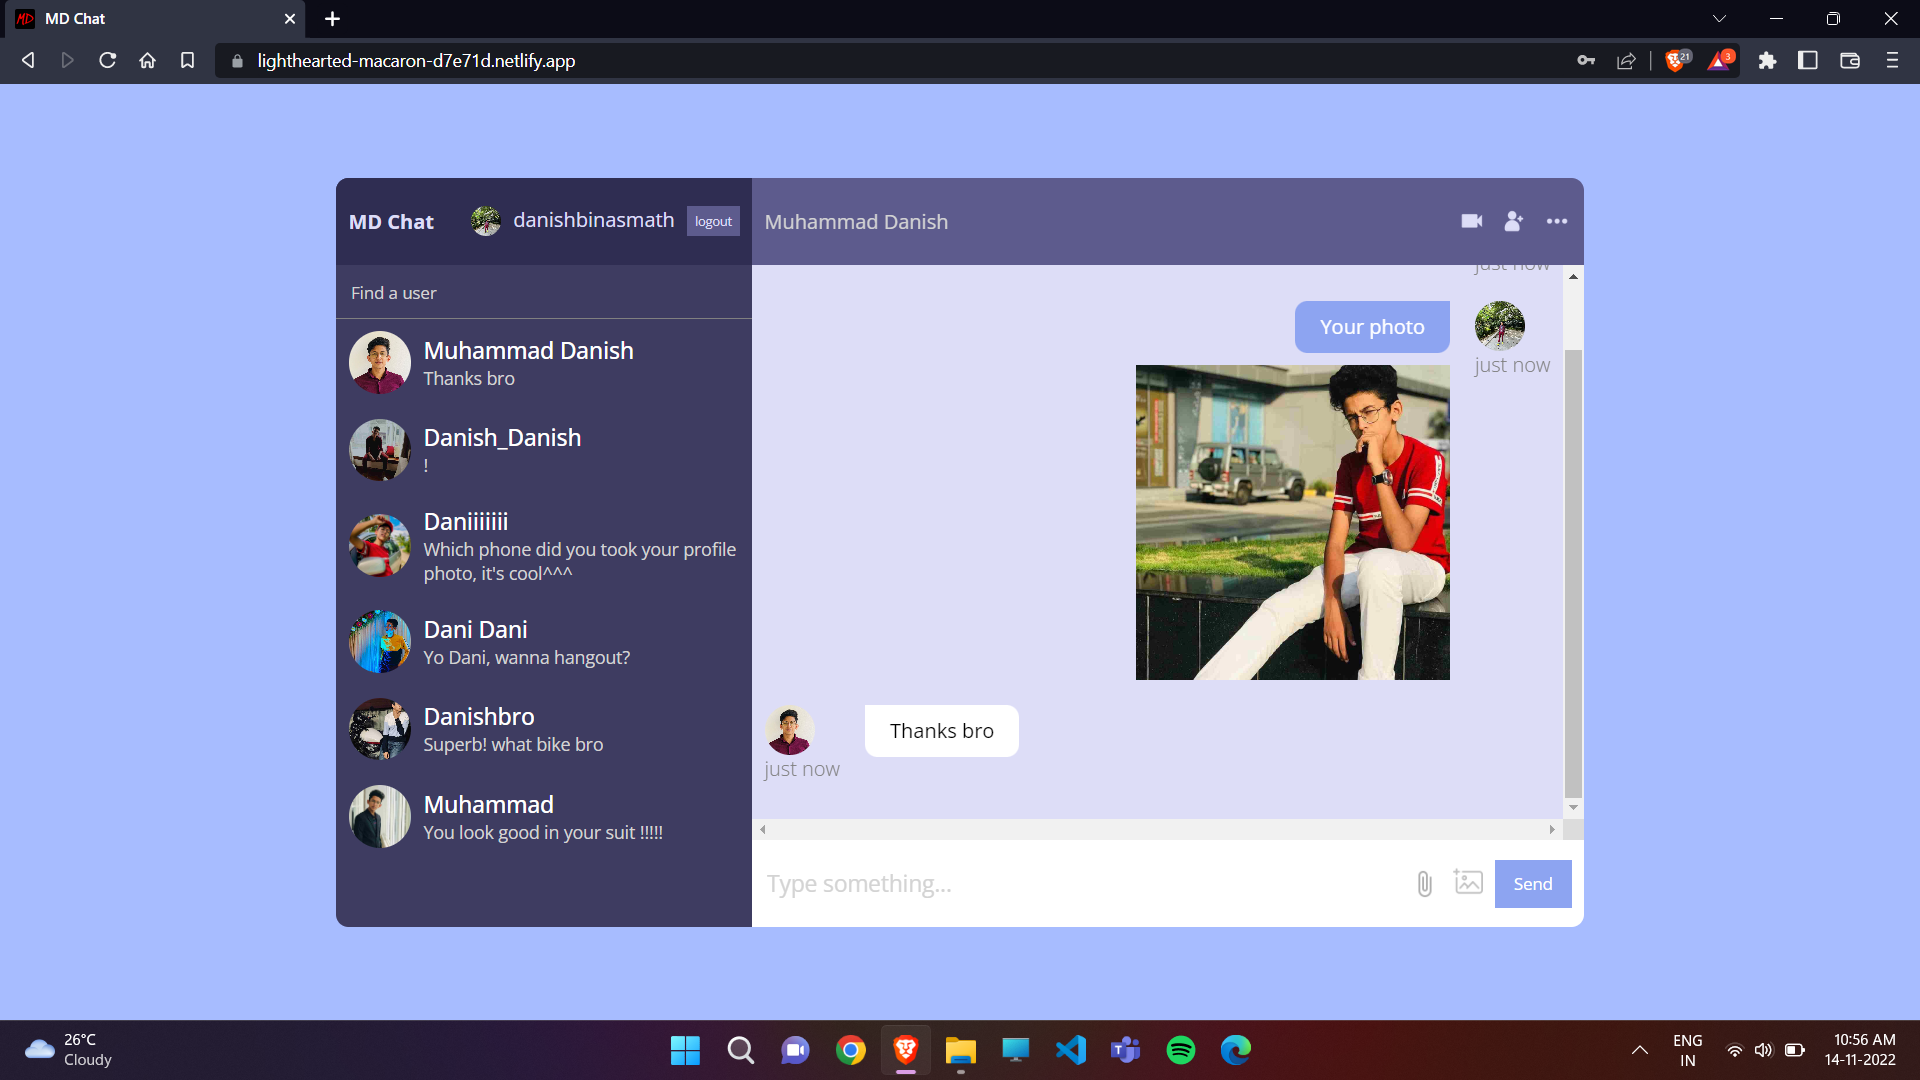Open the chat options three-dot menu
Screen dimensions: 1920x1080
click(x=1557, y=221)
